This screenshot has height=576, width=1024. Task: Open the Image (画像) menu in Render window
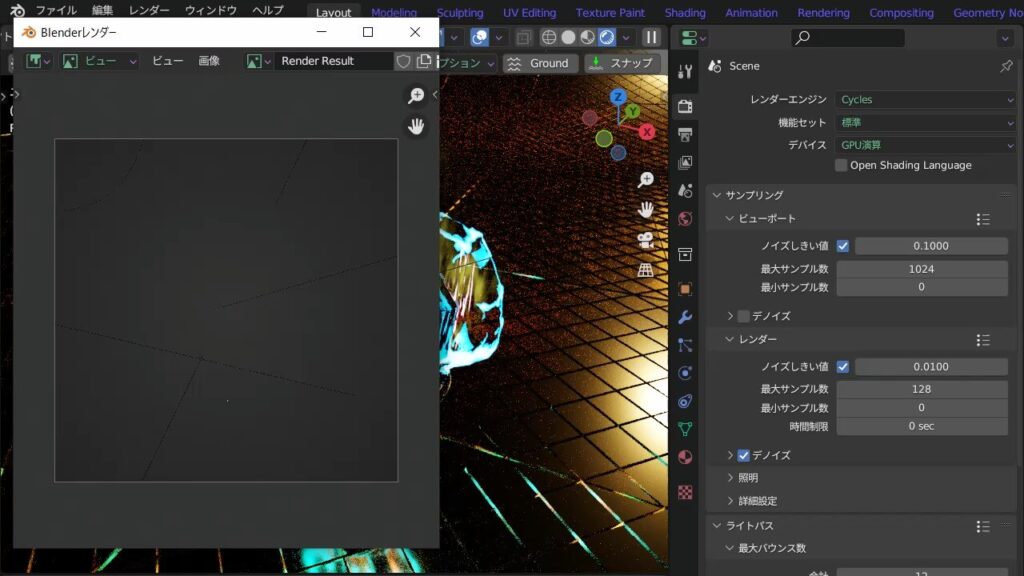coord(209,61)
